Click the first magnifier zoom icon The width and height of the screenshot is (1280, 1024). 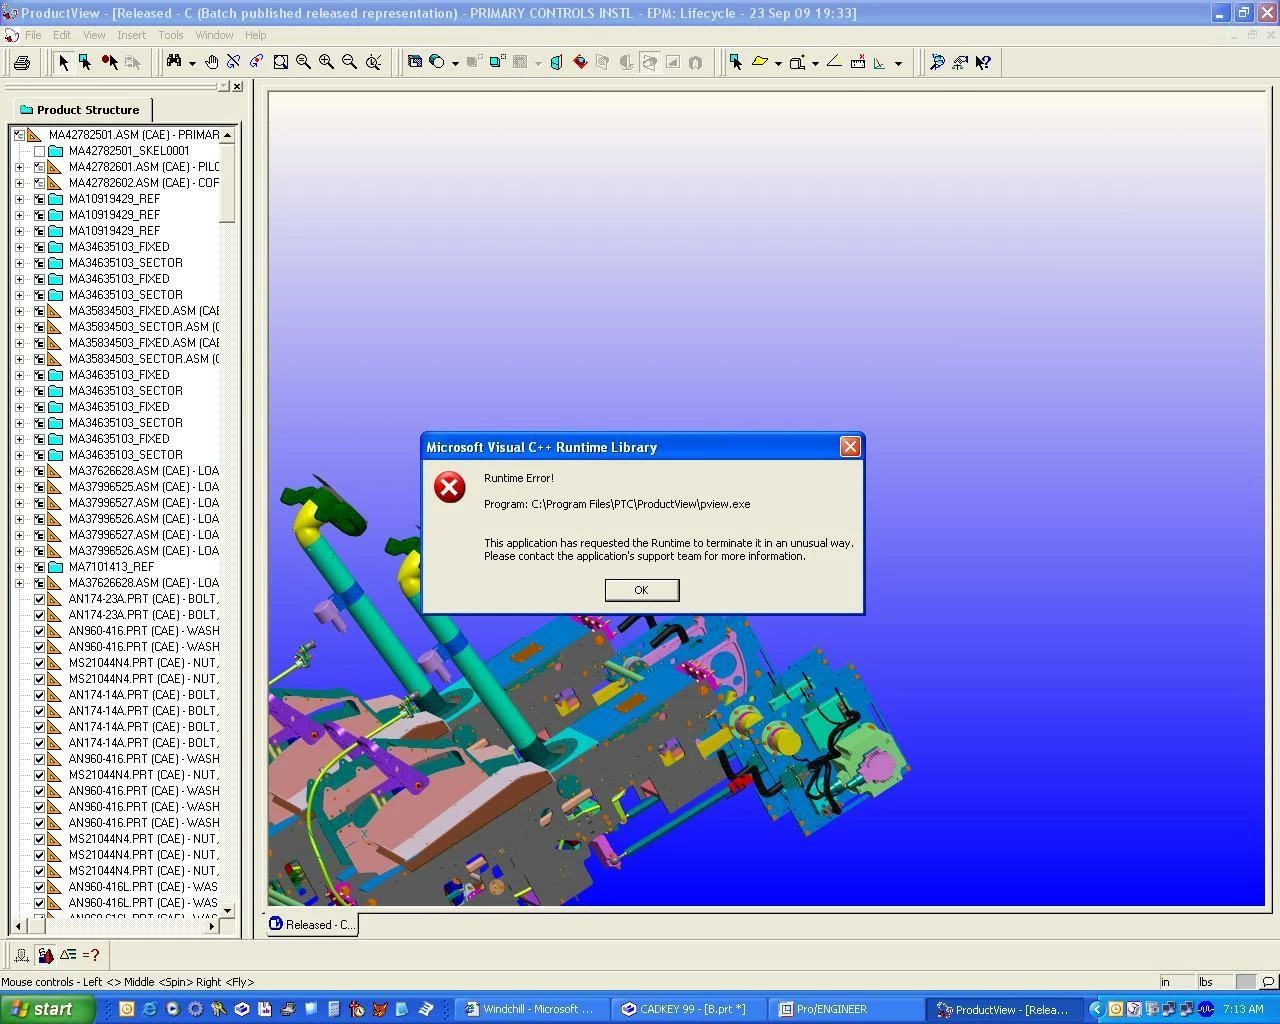coord(303,62)
